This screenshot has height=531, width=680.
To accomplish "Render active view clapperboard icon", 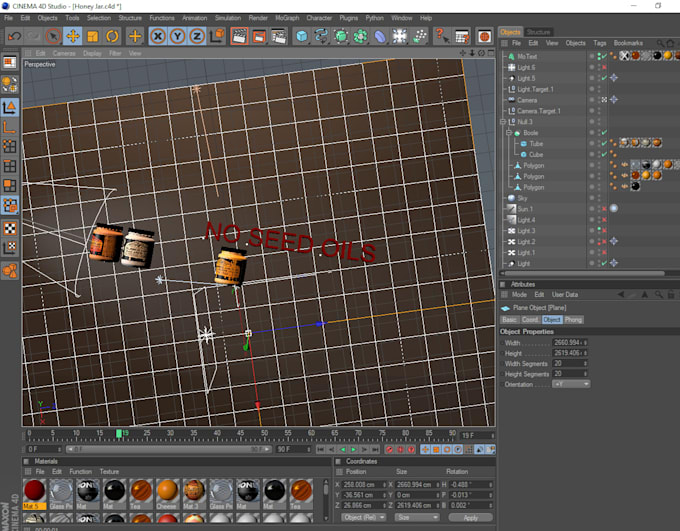I will pos(239,36).
